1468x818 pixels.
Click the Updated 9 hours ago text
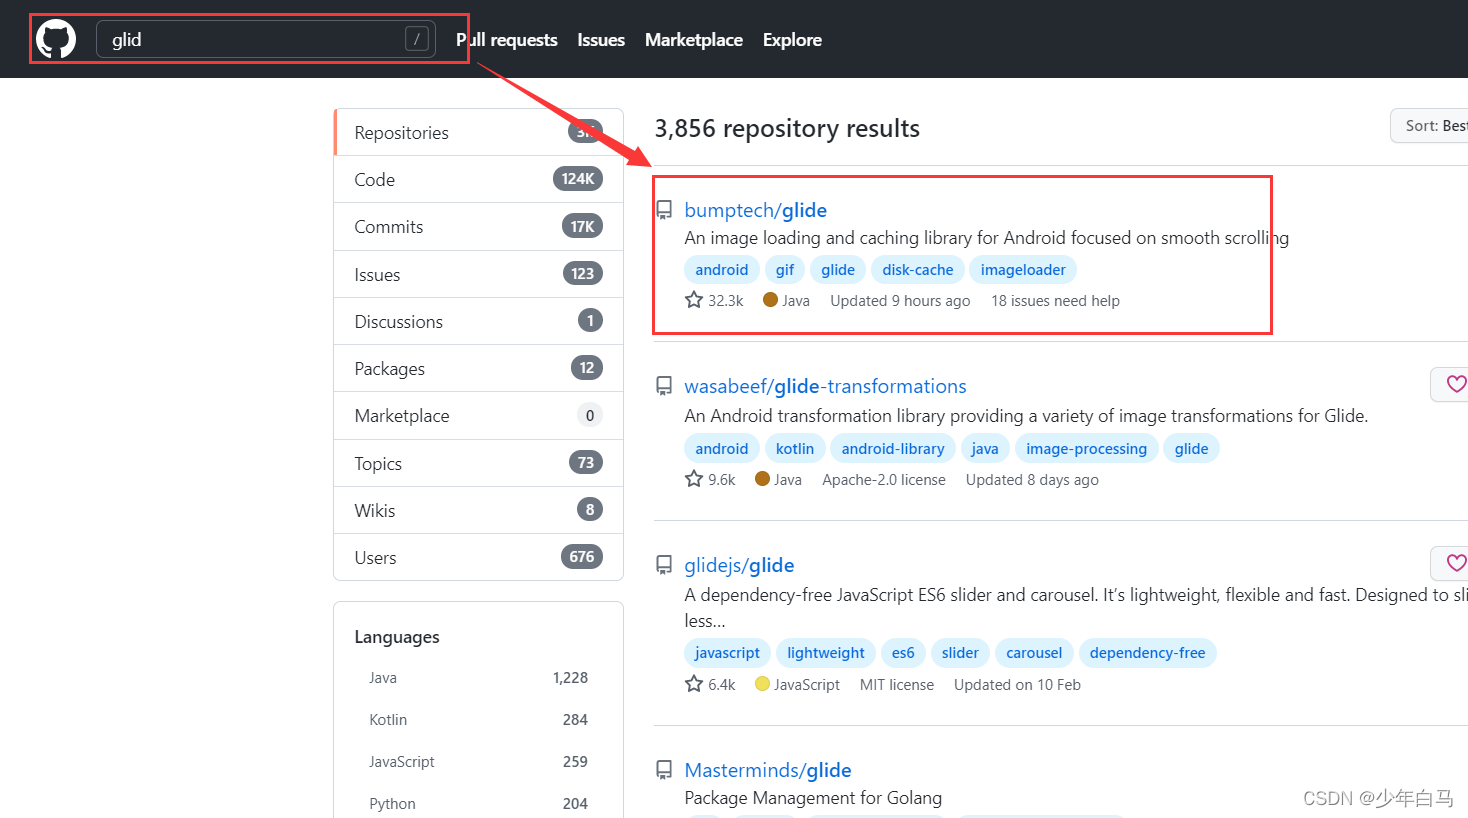click(x=900, y=301)
